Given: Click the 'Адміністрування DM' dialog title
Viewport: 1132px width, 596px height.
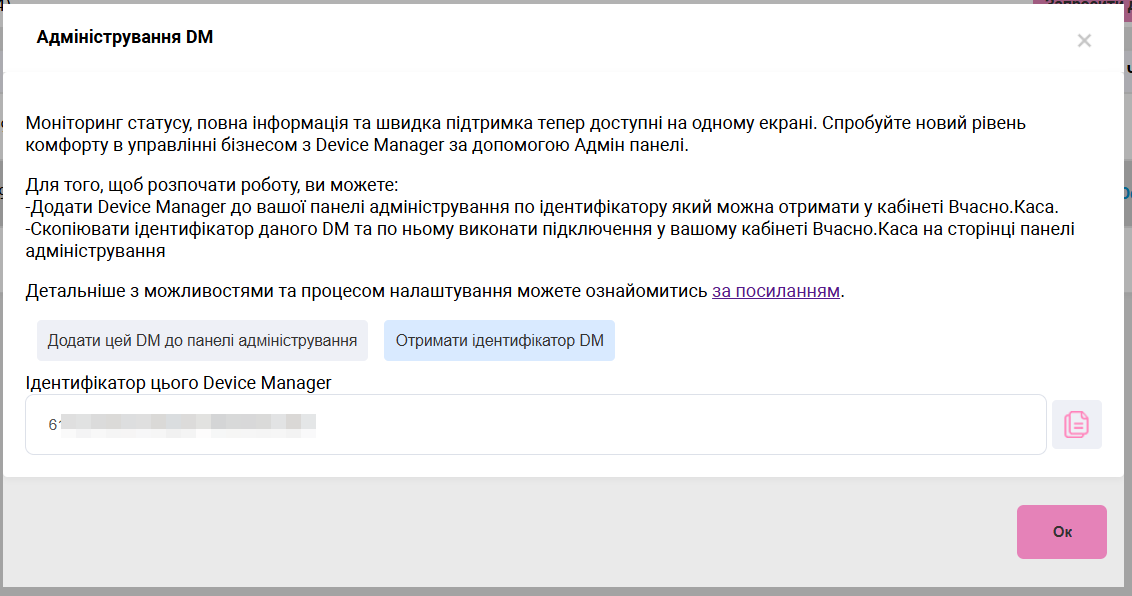Looking at the screenshot, I should click(125, 38).
